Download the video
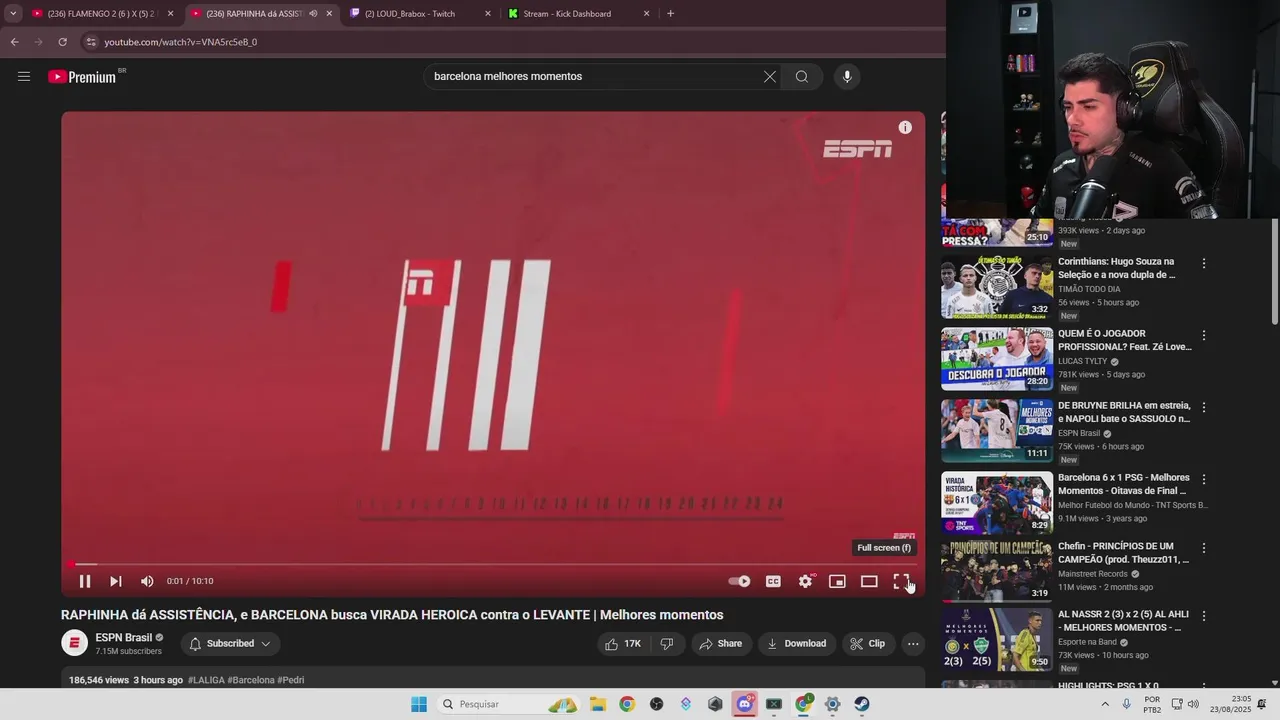Viewport: 1280px width, 720px height. (797, 644)
